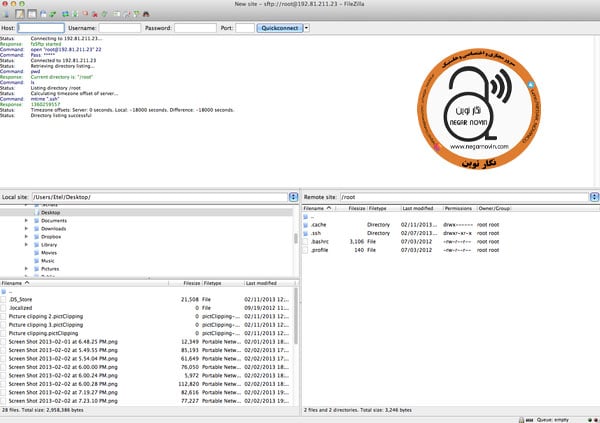Toggle the message log display
600x423 pixels.
(20, 14)
